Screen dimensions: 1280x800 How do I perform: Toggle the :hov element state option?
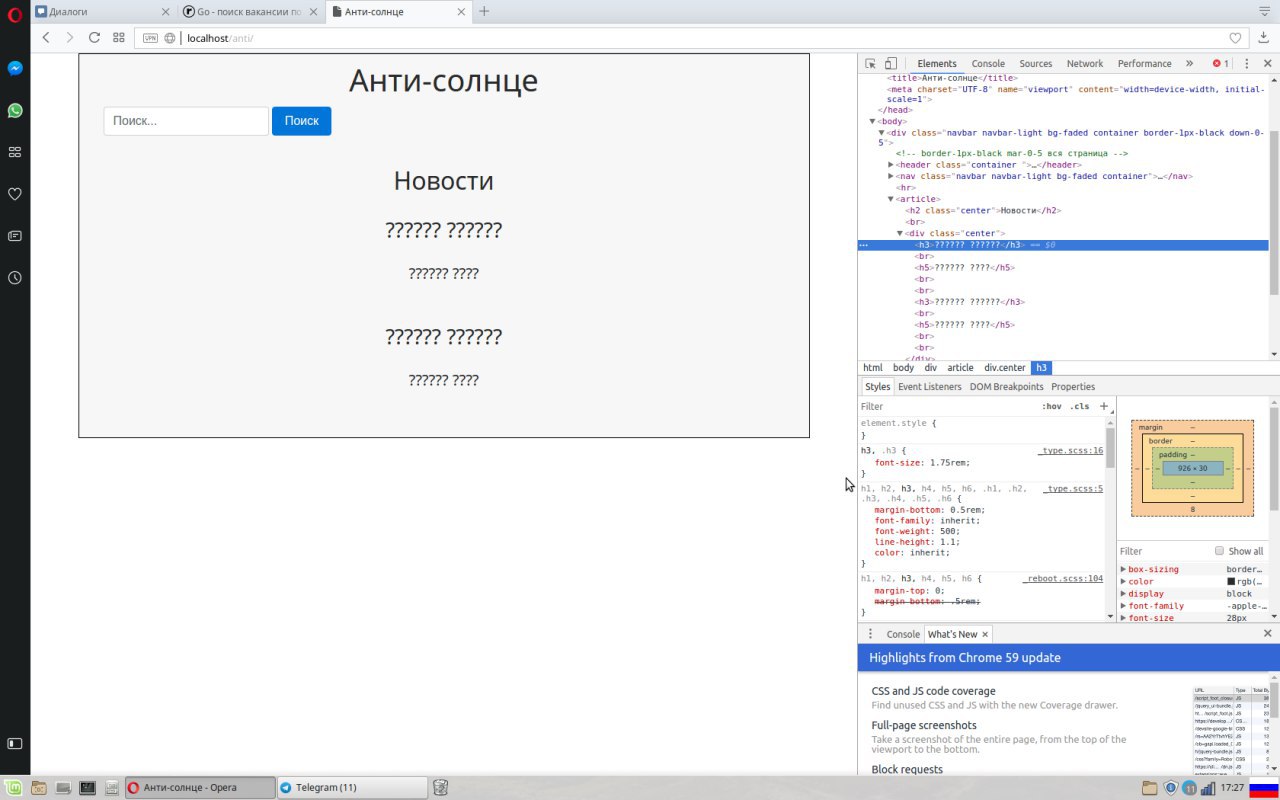(x=1051, y=406)
